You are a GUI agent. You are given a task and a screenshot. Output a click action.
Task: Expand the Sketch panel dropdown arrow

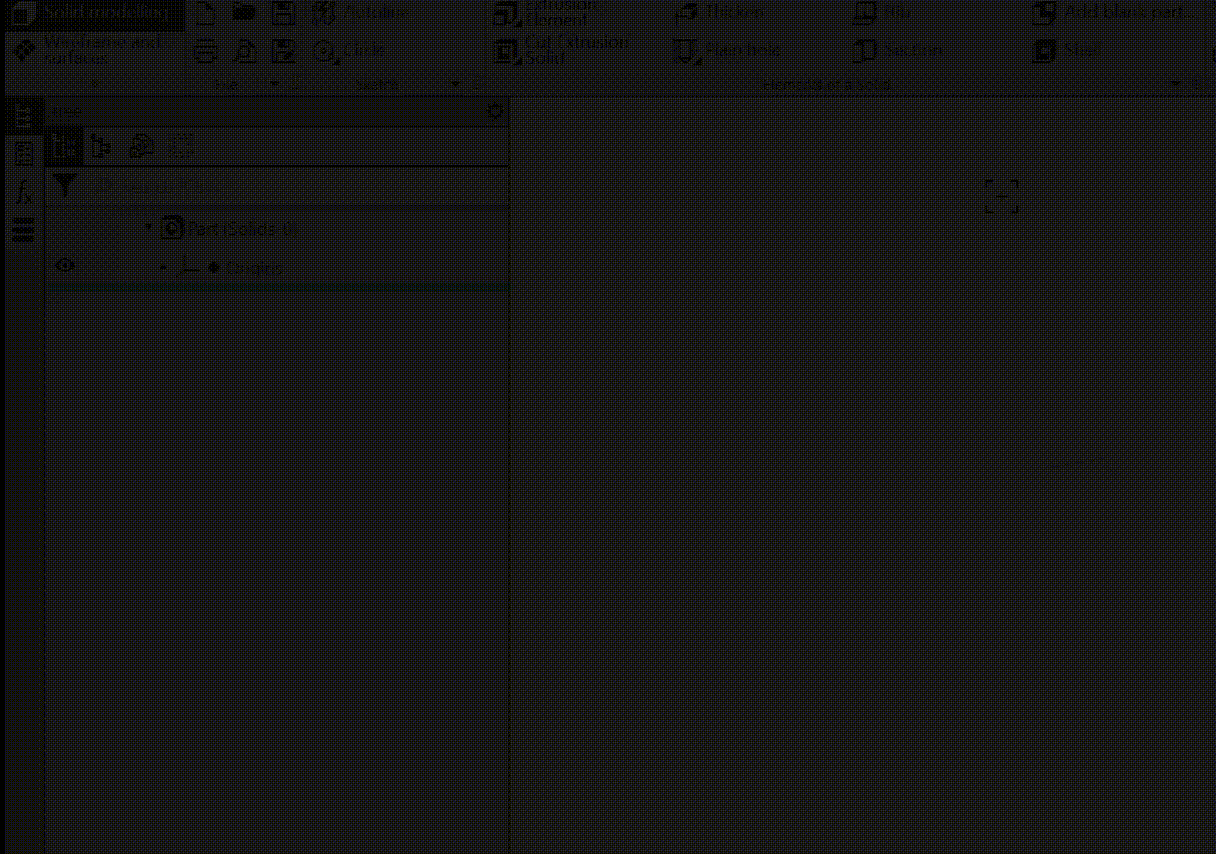pos(456,85)
